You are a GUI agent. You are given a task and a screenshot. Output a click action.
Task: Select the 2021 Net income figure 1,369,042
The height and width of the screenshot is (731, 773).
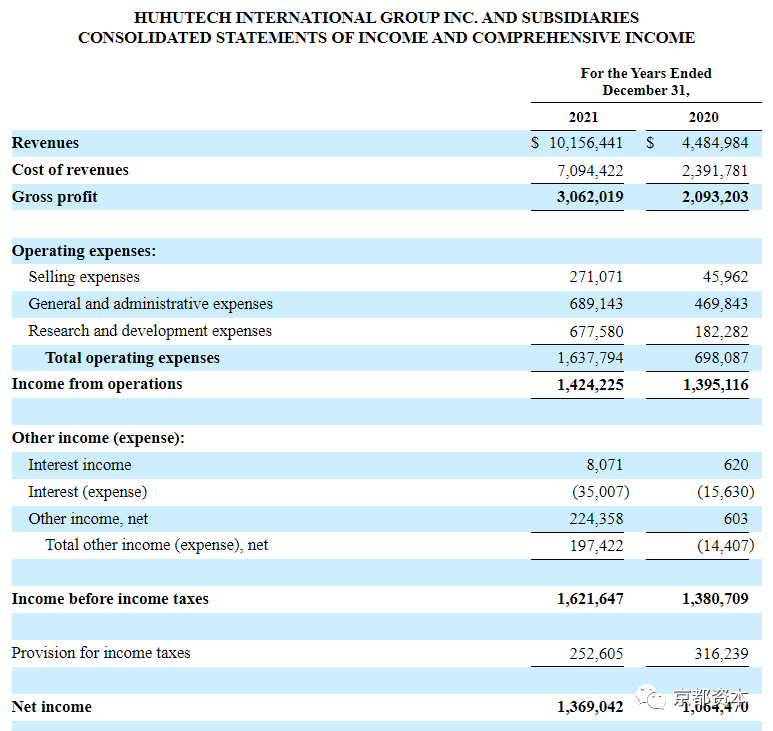tap(590, 707)
